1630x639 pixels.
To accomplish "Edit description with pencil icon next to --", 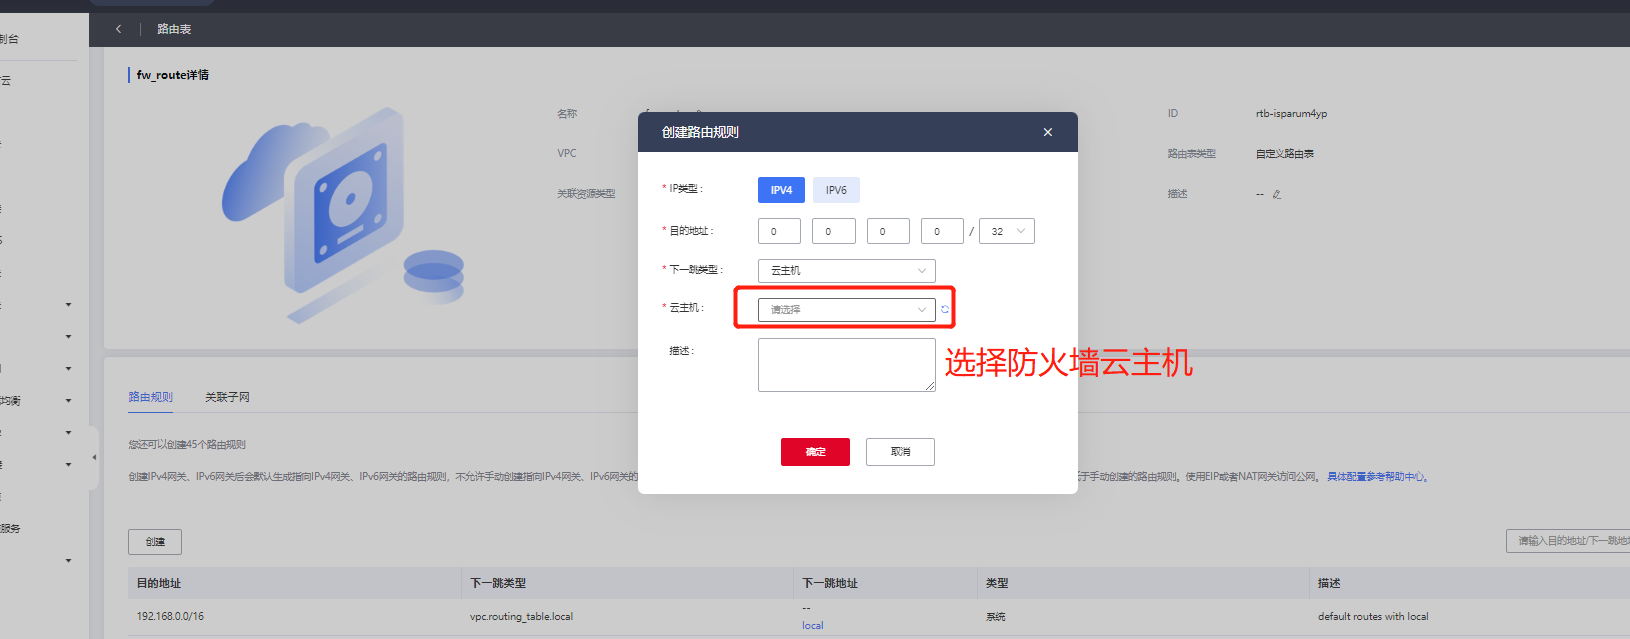I will (x=1277, y=194).
